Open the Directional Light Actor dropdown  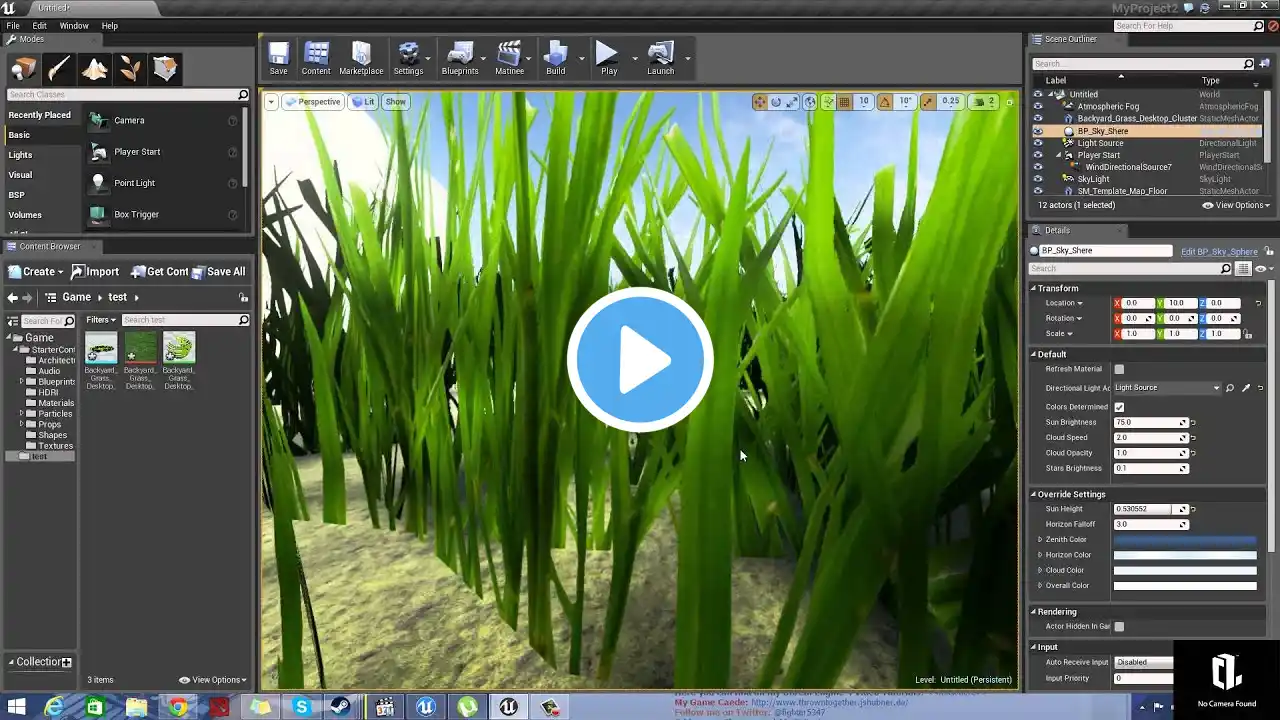pyautogui.click(x=1167, y=388)
